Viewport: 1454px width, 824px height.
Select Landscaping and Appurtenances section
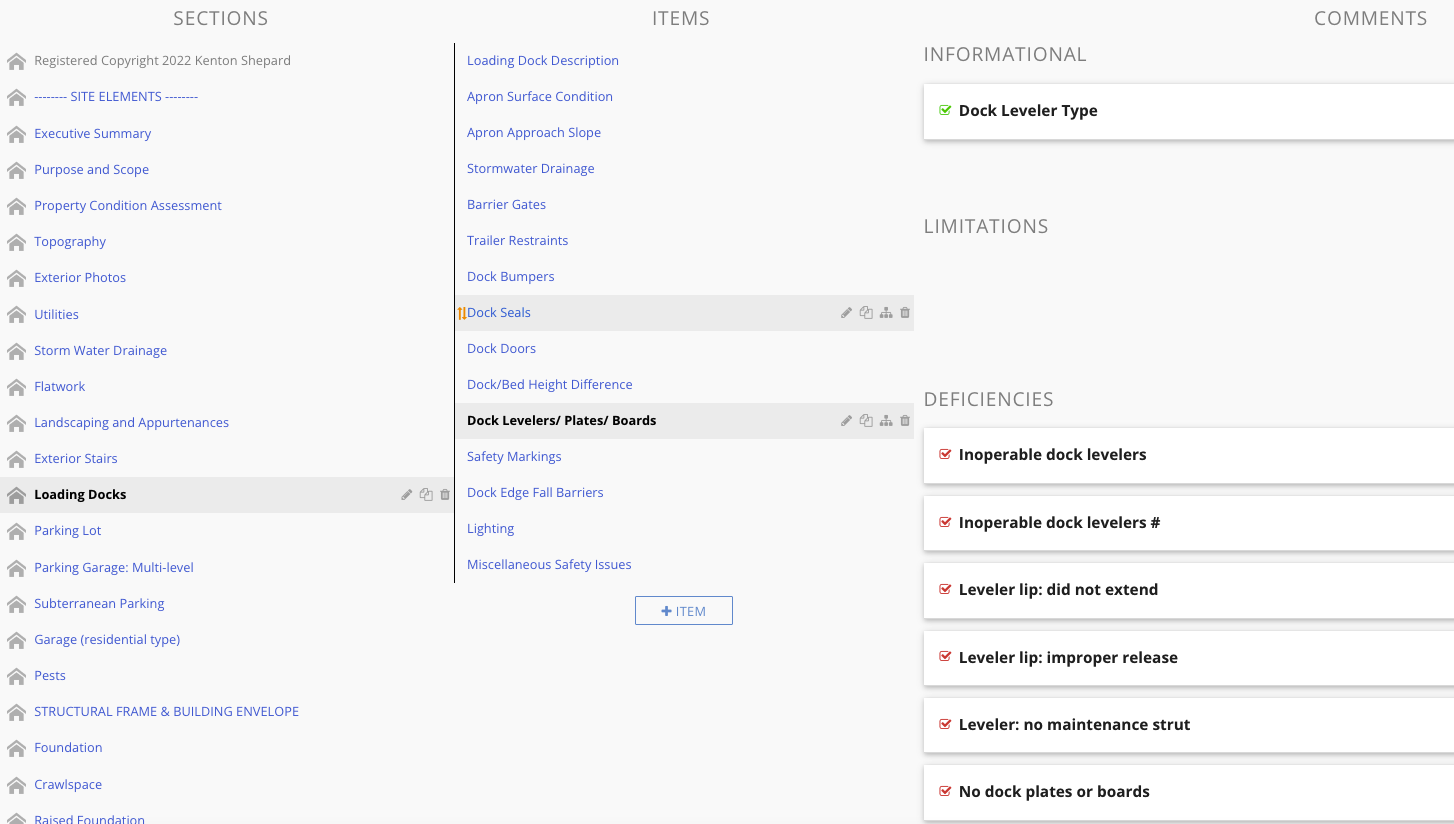(132, 423)
